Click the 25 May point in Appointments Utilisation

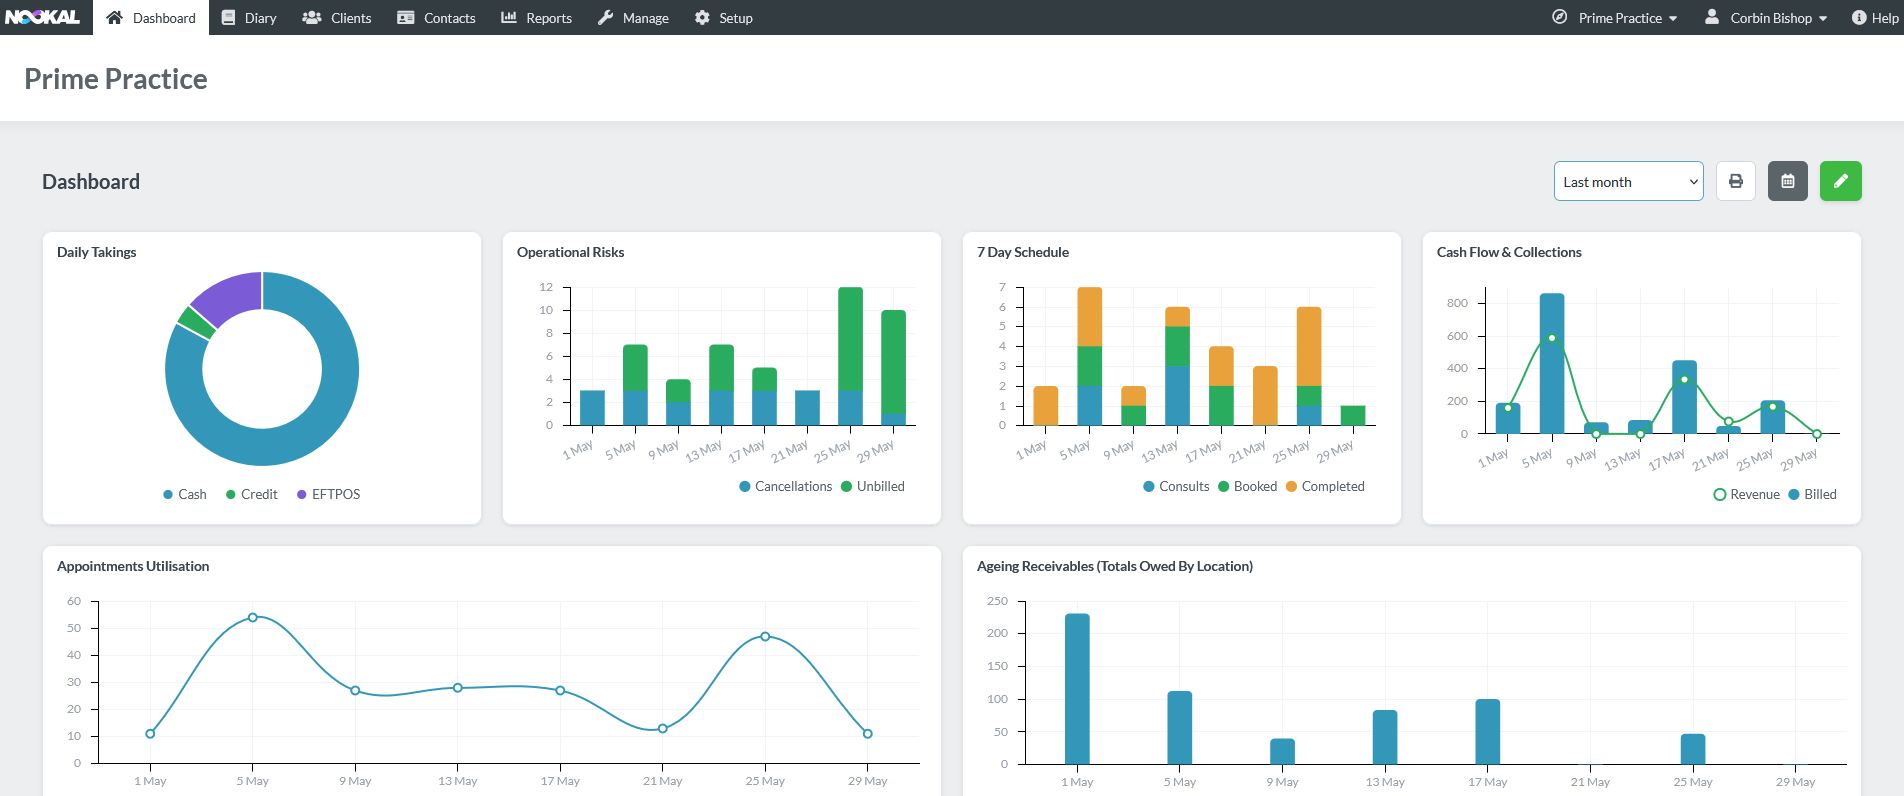(765, 636)
